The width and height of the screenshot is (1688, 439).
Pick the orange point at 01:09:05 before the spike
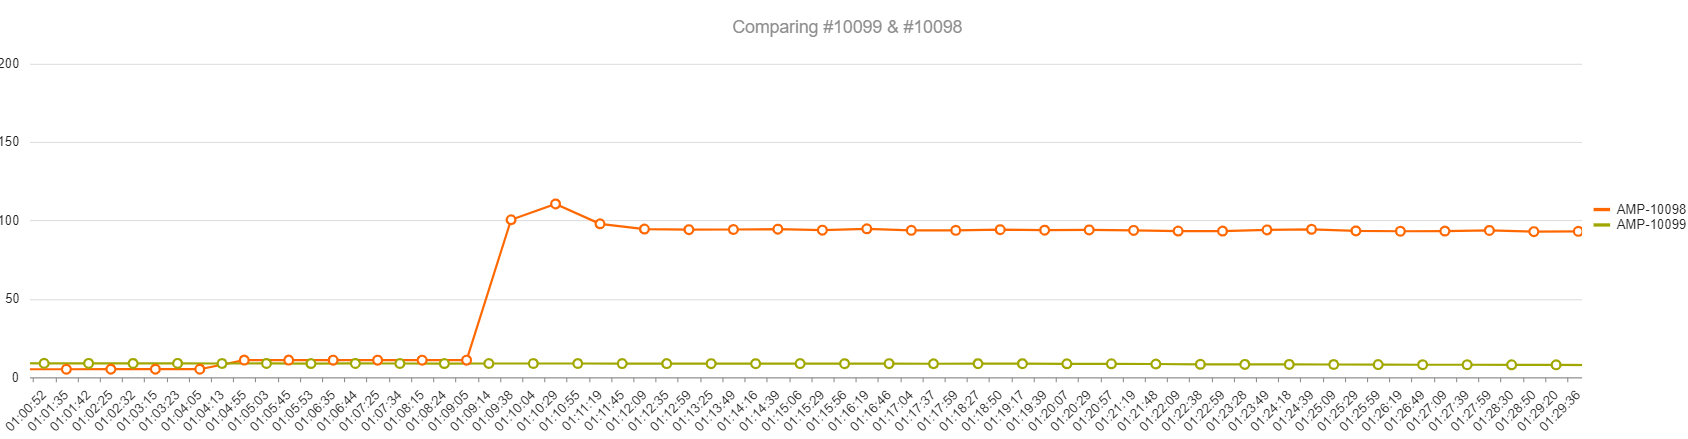[466, 360]
